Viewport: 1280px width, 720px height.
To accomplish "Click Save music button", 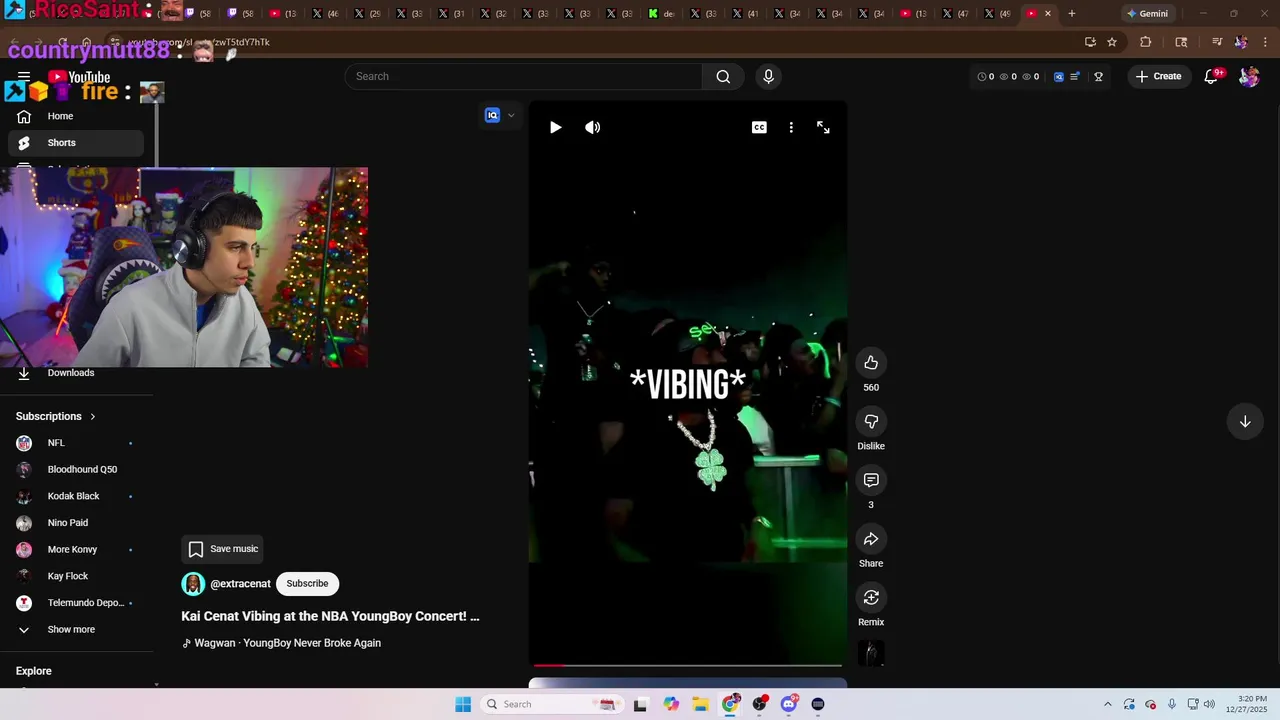I will tap(223, 549).
